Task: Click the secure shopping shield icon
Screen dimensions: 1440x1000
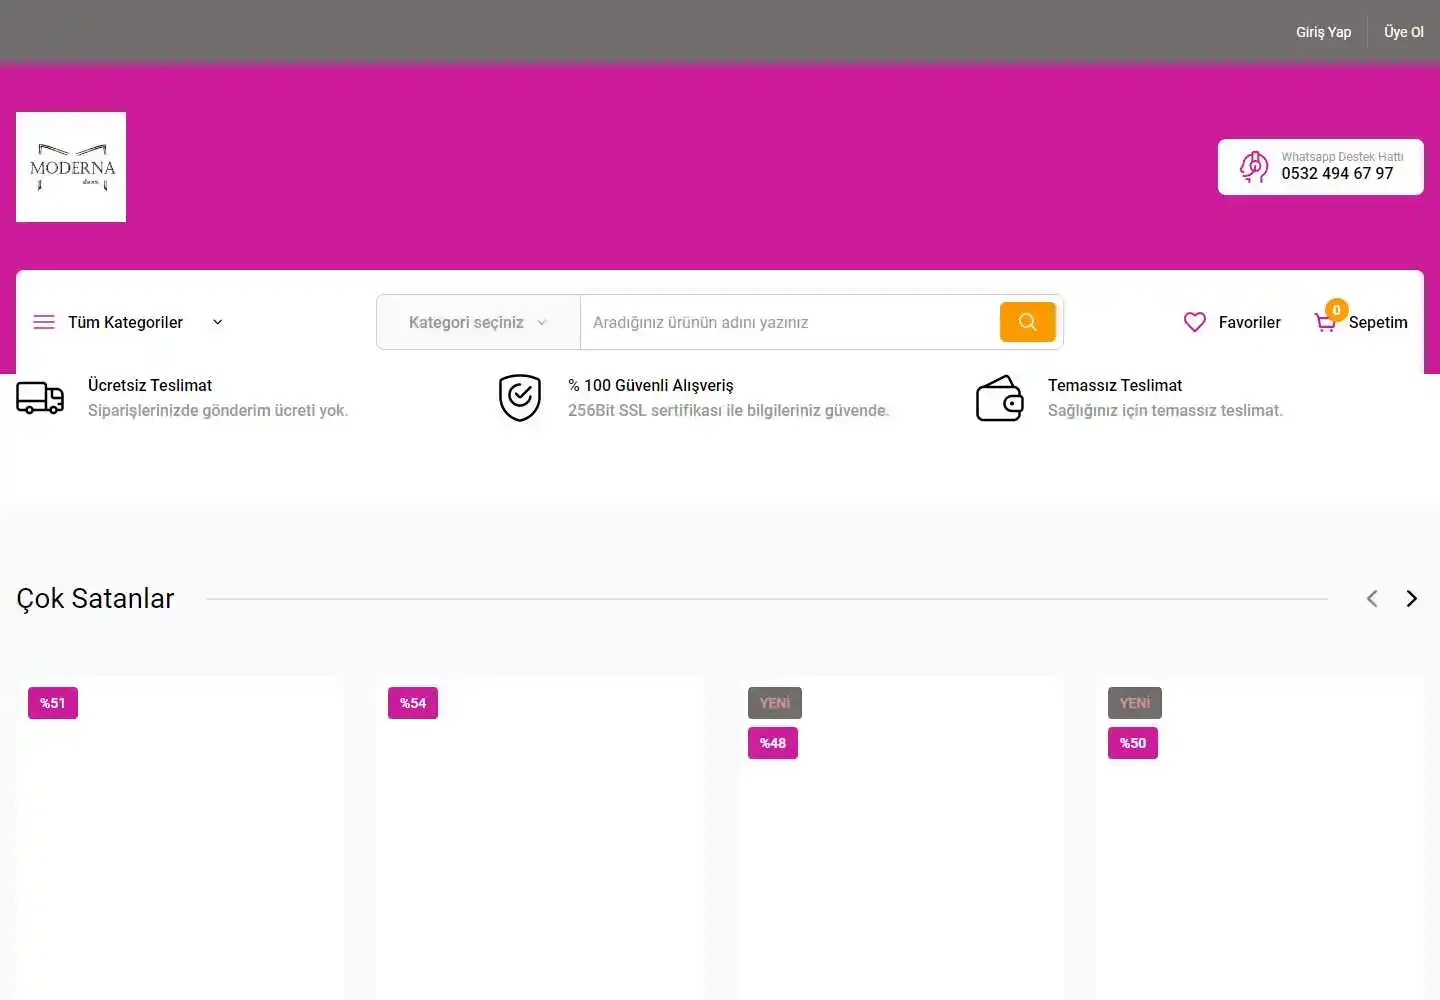Action: (520, 398)
